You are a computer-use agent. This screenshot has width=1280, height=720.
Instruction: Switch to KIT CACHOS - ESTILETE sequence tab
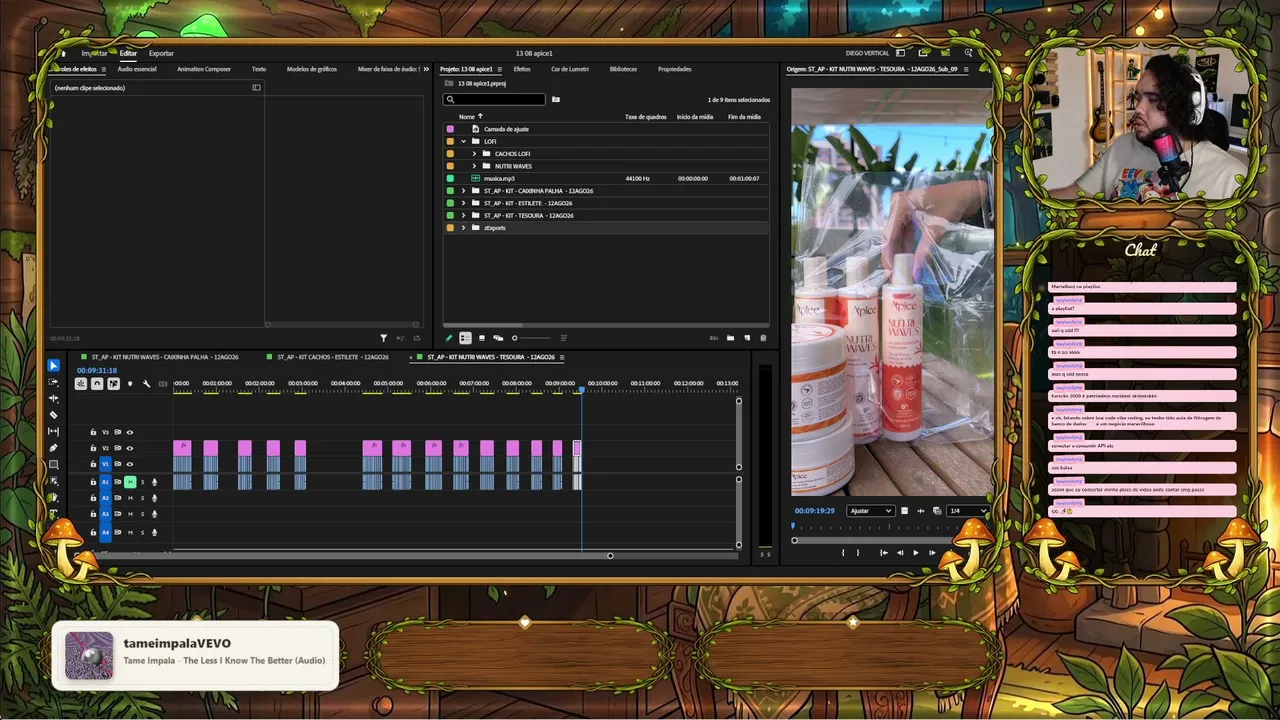tap(333, 357)
